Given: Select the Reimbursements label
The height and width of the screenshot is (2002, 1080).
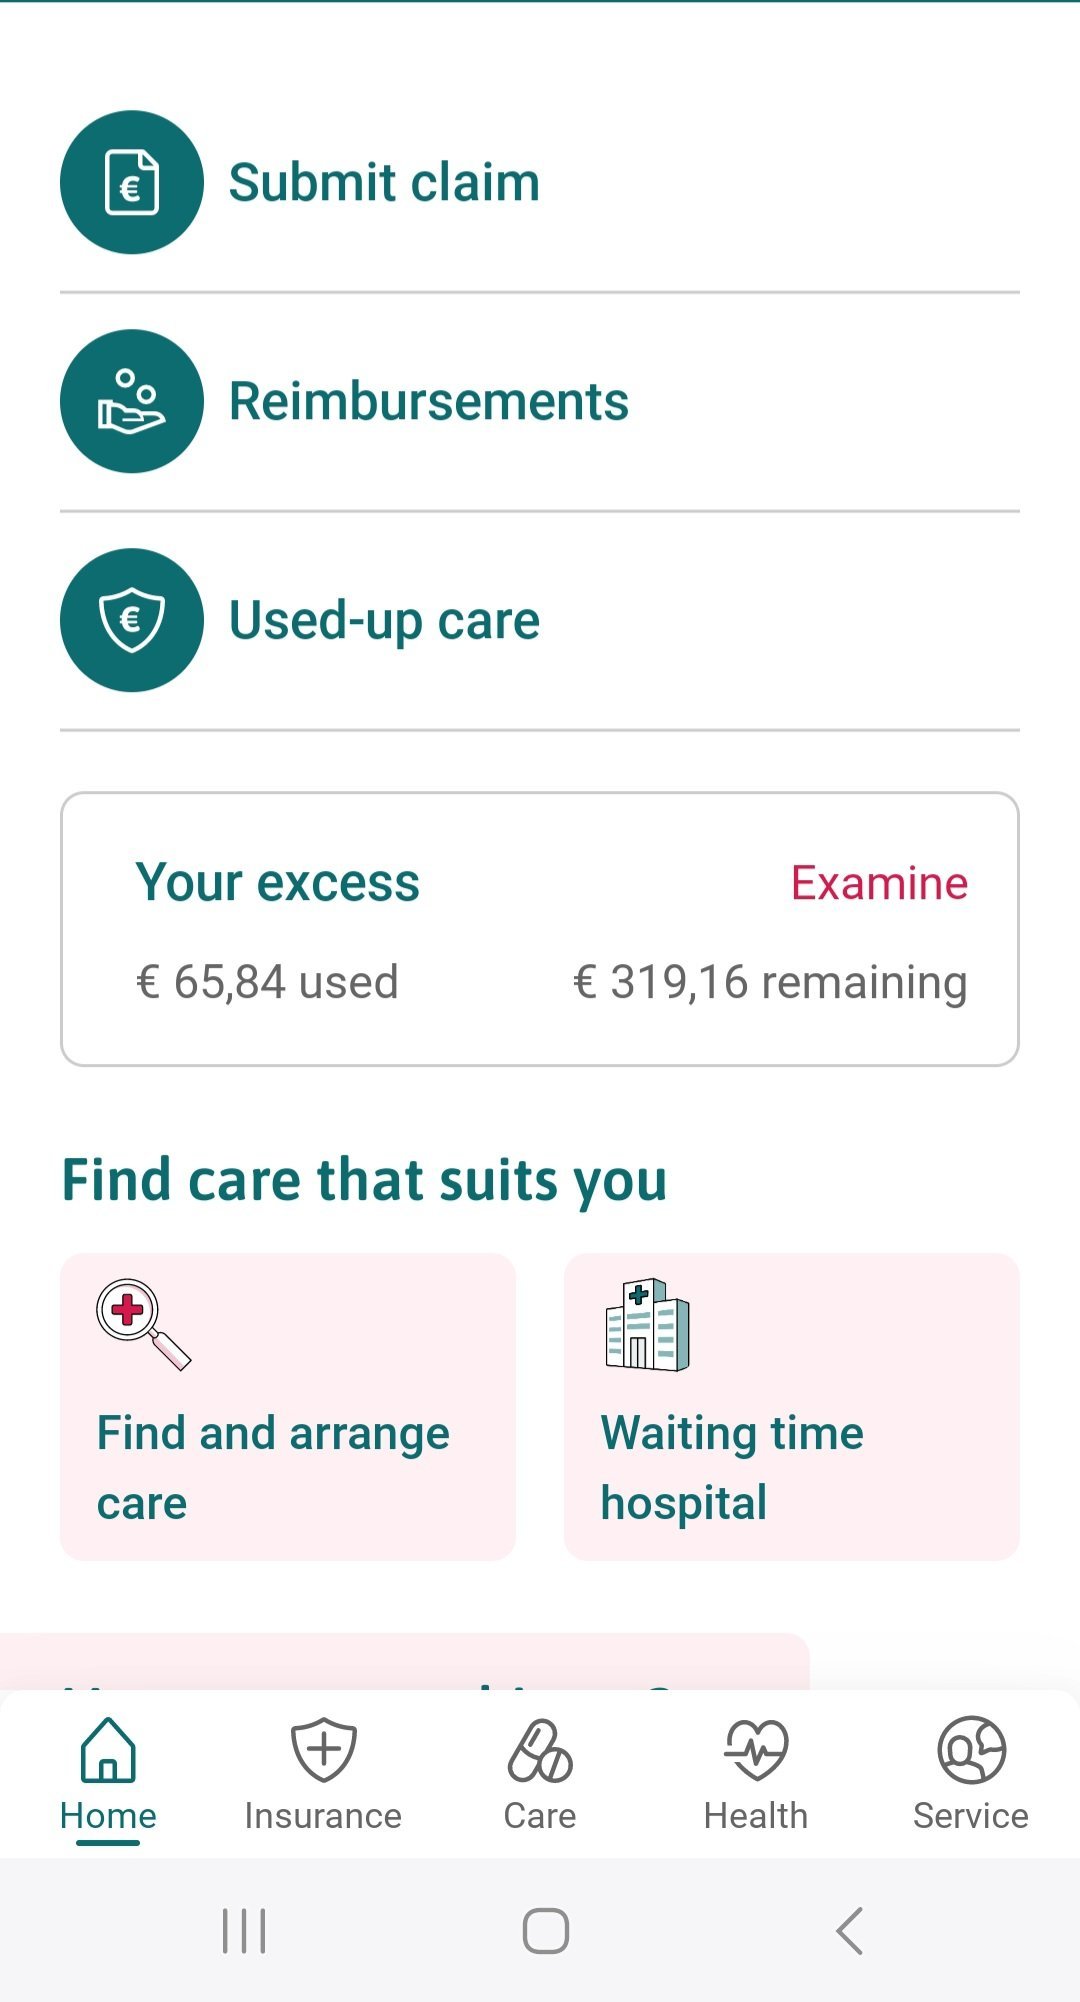Looking at the screenshot, I should pyautogui.click(x=429, y=401).
